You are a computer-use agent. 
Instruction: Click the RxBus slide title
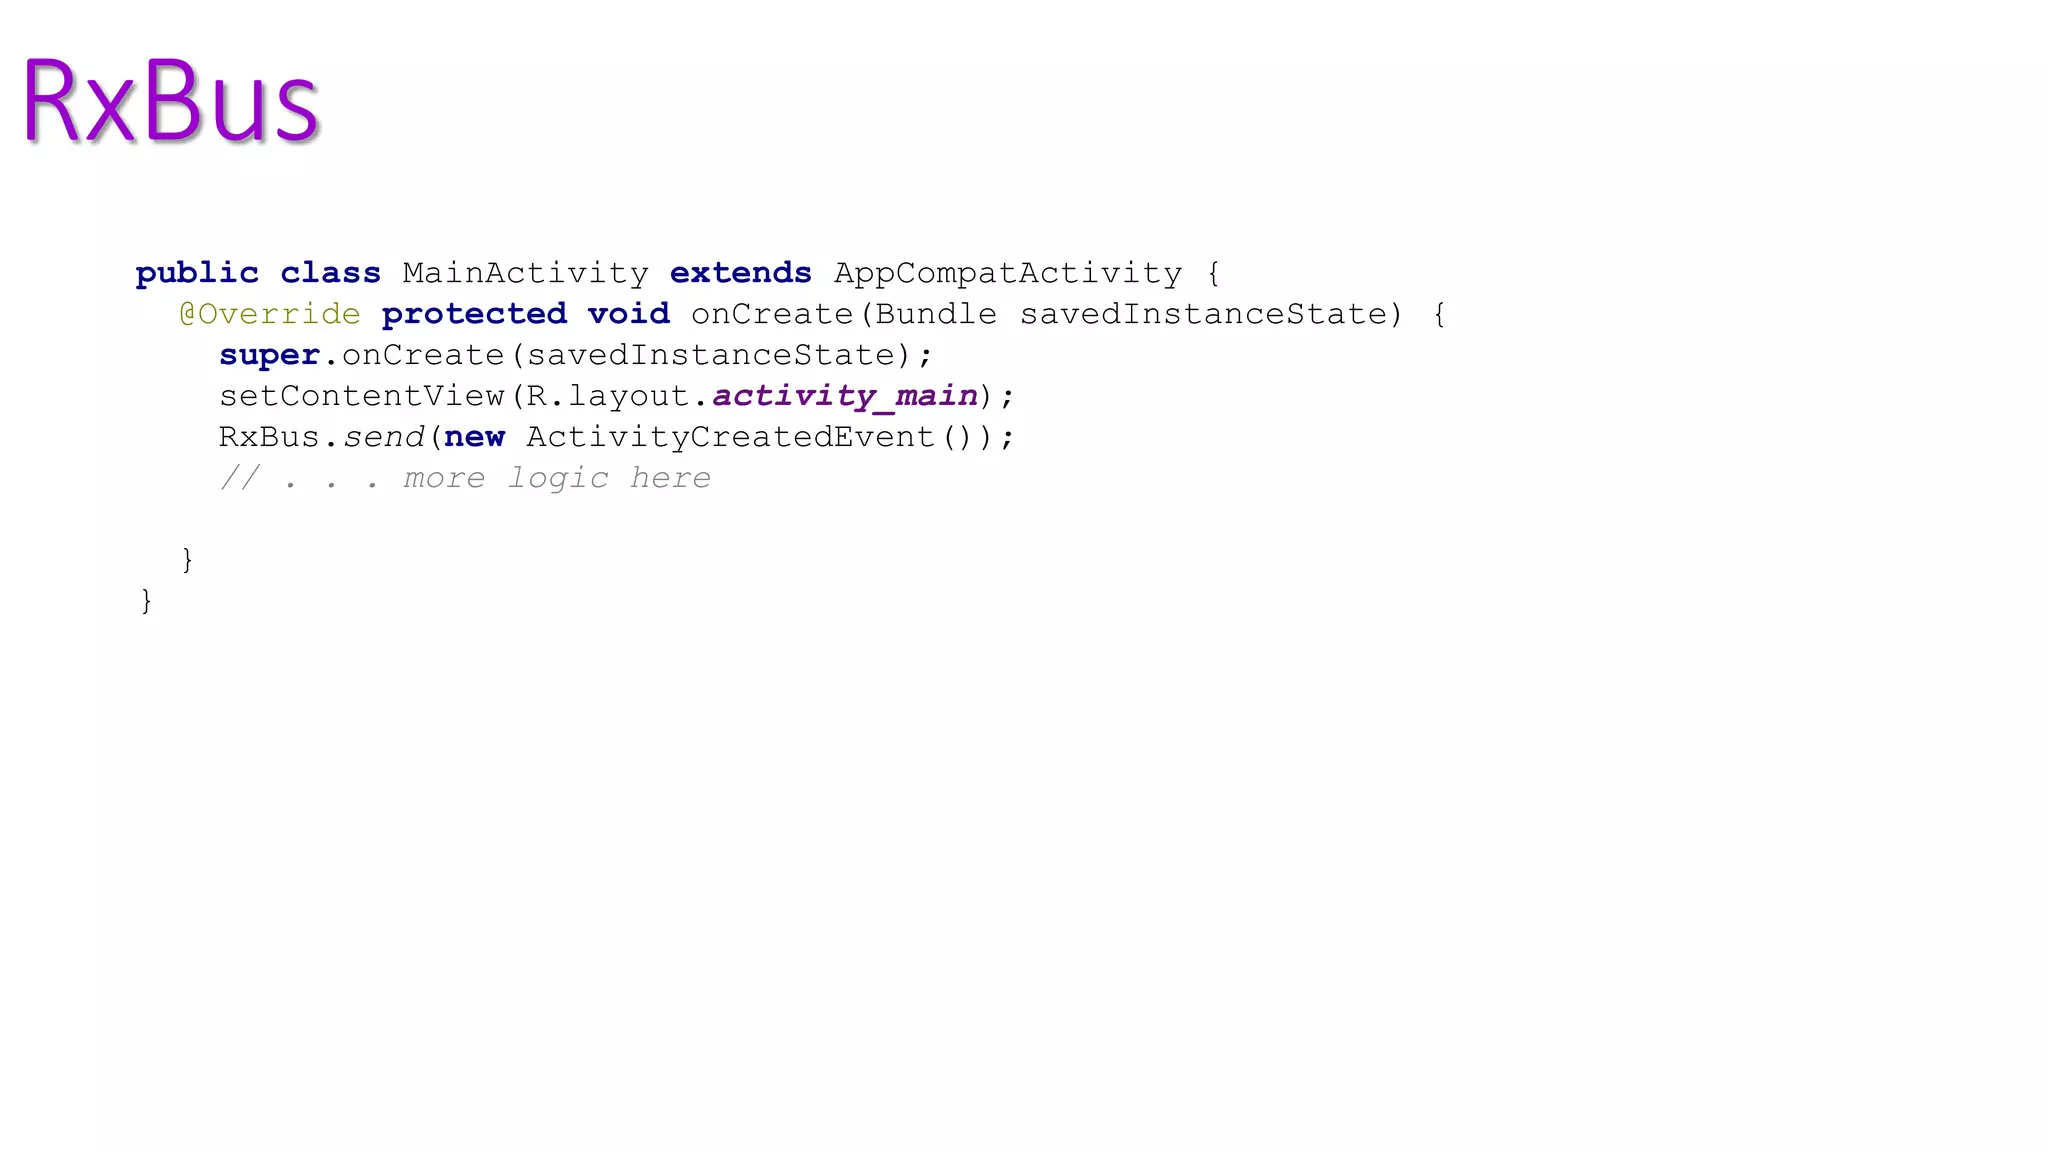pyautogui.click(x=170, y=100)
